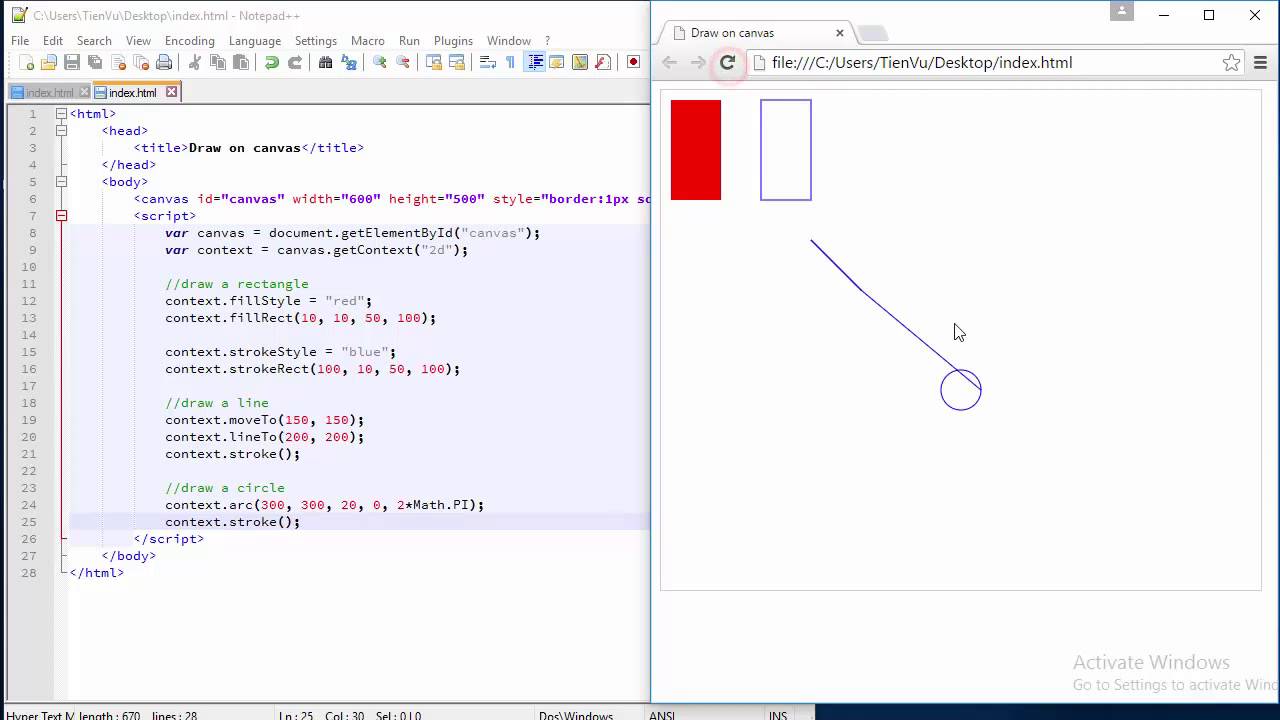Open the Edit menu
Screen dimensions: 1280x720
53,41
